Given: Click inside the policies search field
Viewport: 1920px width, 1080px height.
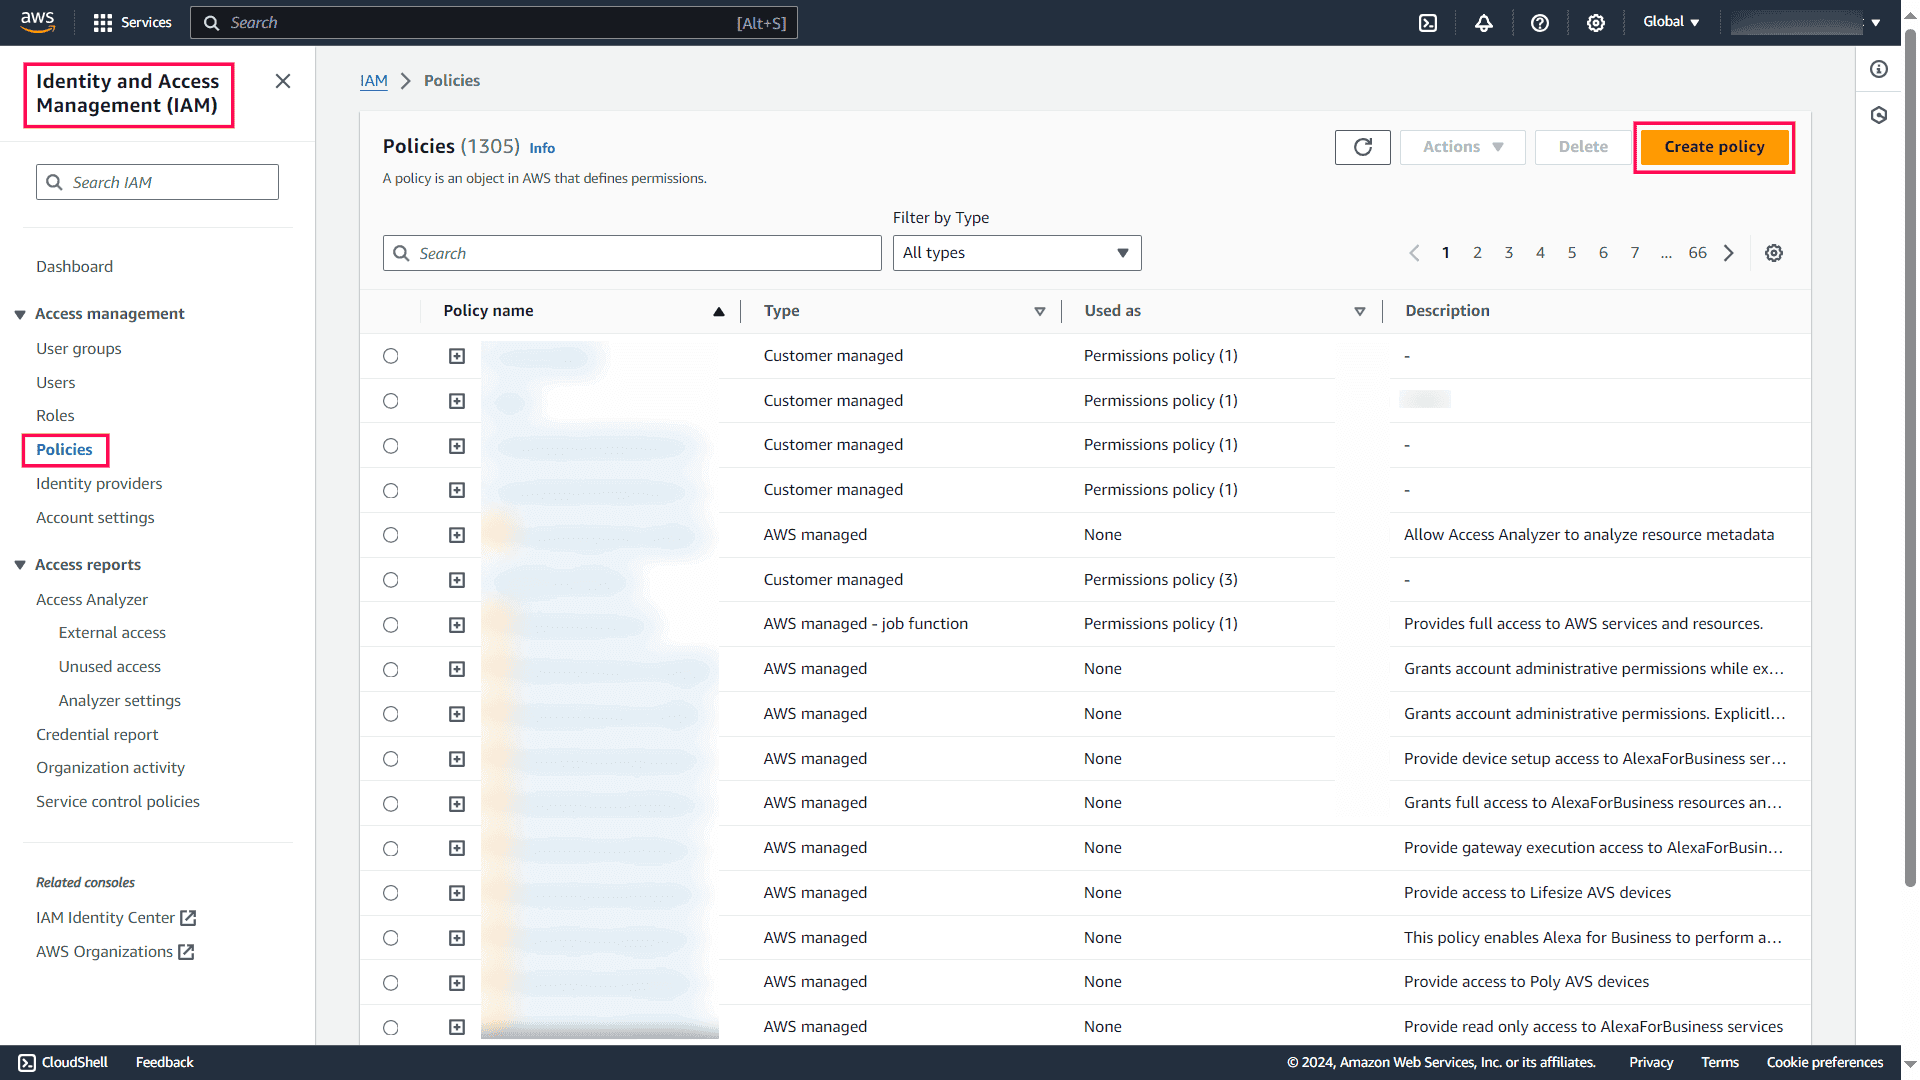Looking at the screenshot, I should click(x=632, y=253).
